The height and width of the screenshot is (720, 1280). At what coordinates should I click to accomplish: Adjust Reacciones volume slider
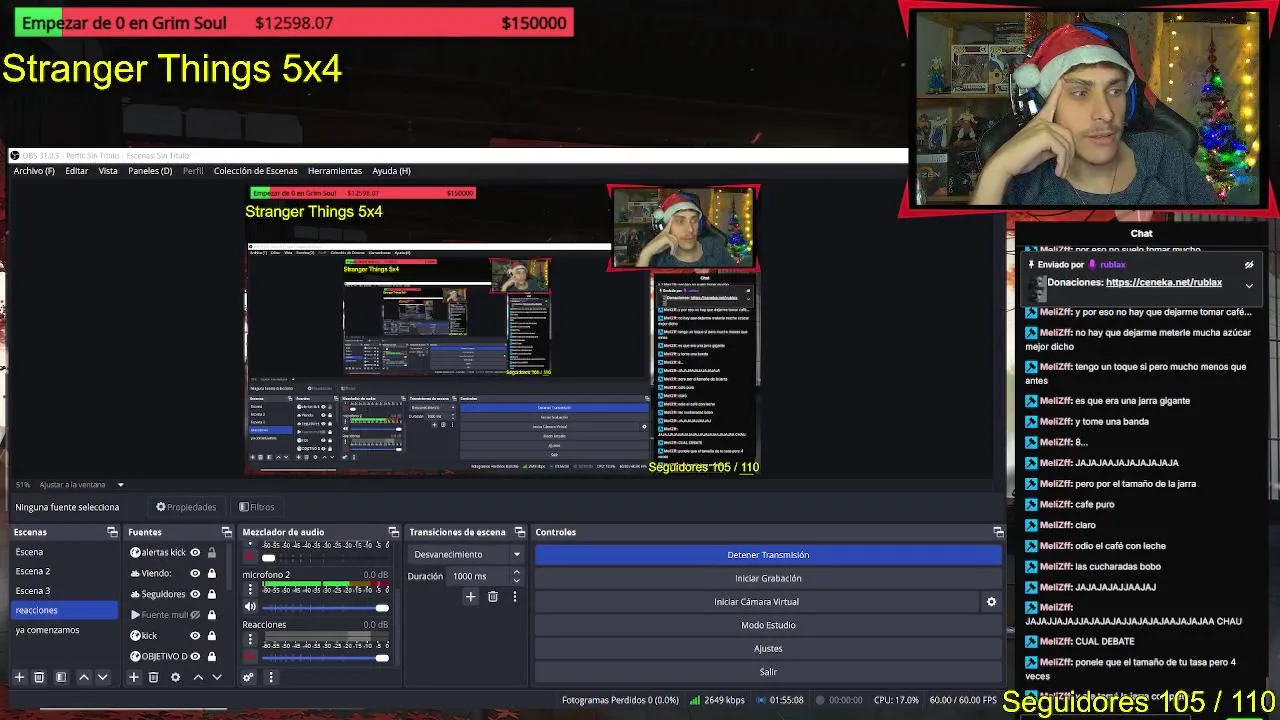325,658
